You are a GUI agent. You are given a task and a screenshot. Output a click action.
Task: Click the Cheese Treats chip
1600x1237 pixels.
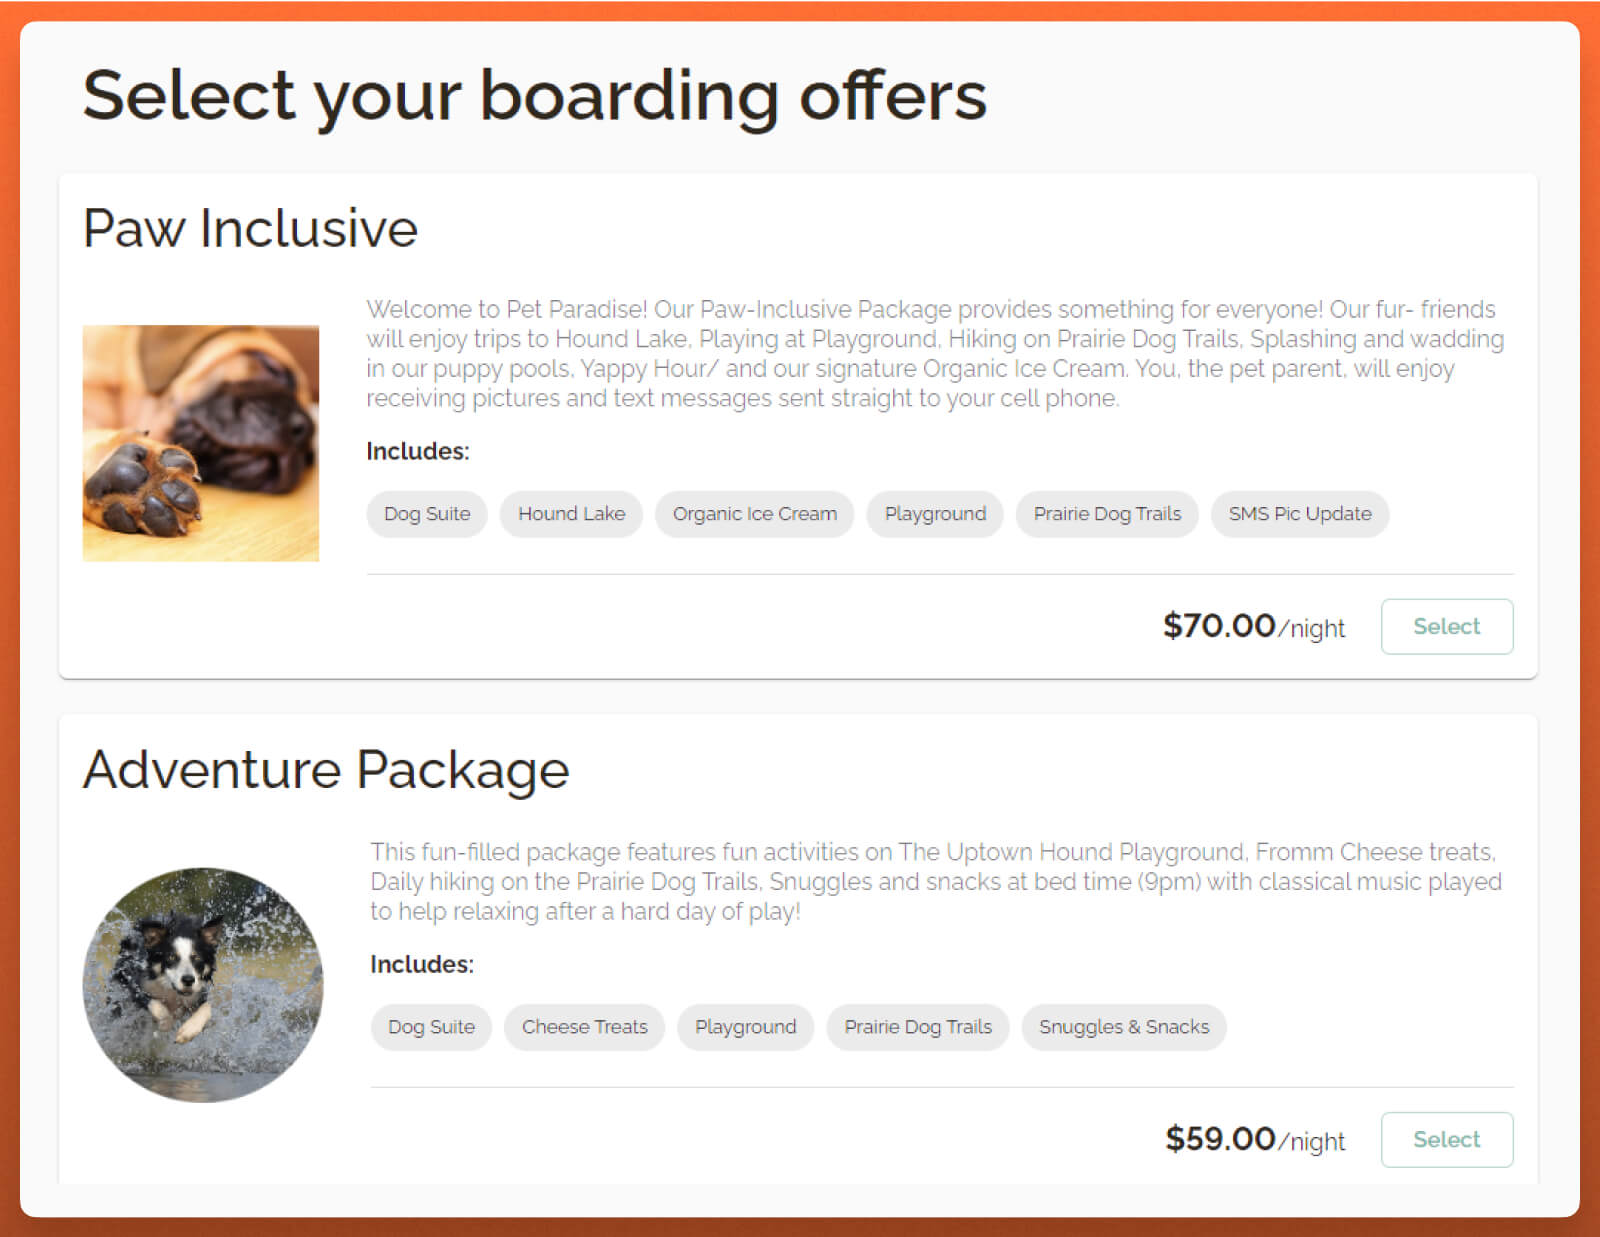tap(584, 1027)
